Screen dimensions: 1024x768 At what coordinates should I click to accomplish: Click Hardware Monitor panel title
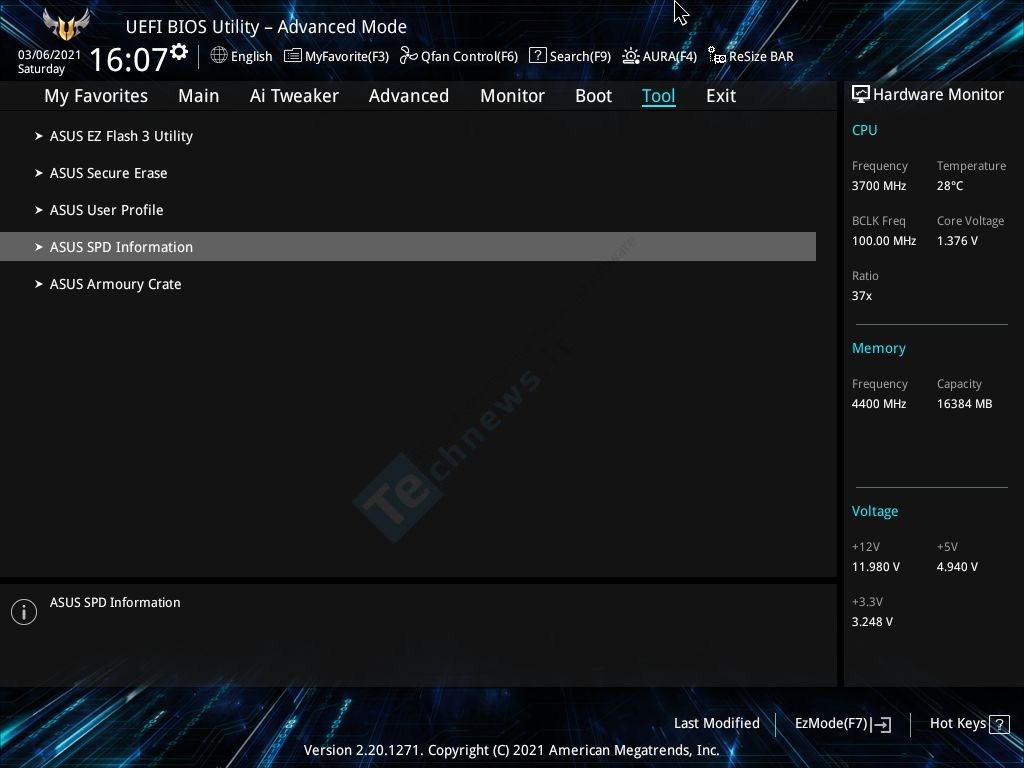(938, 95)
